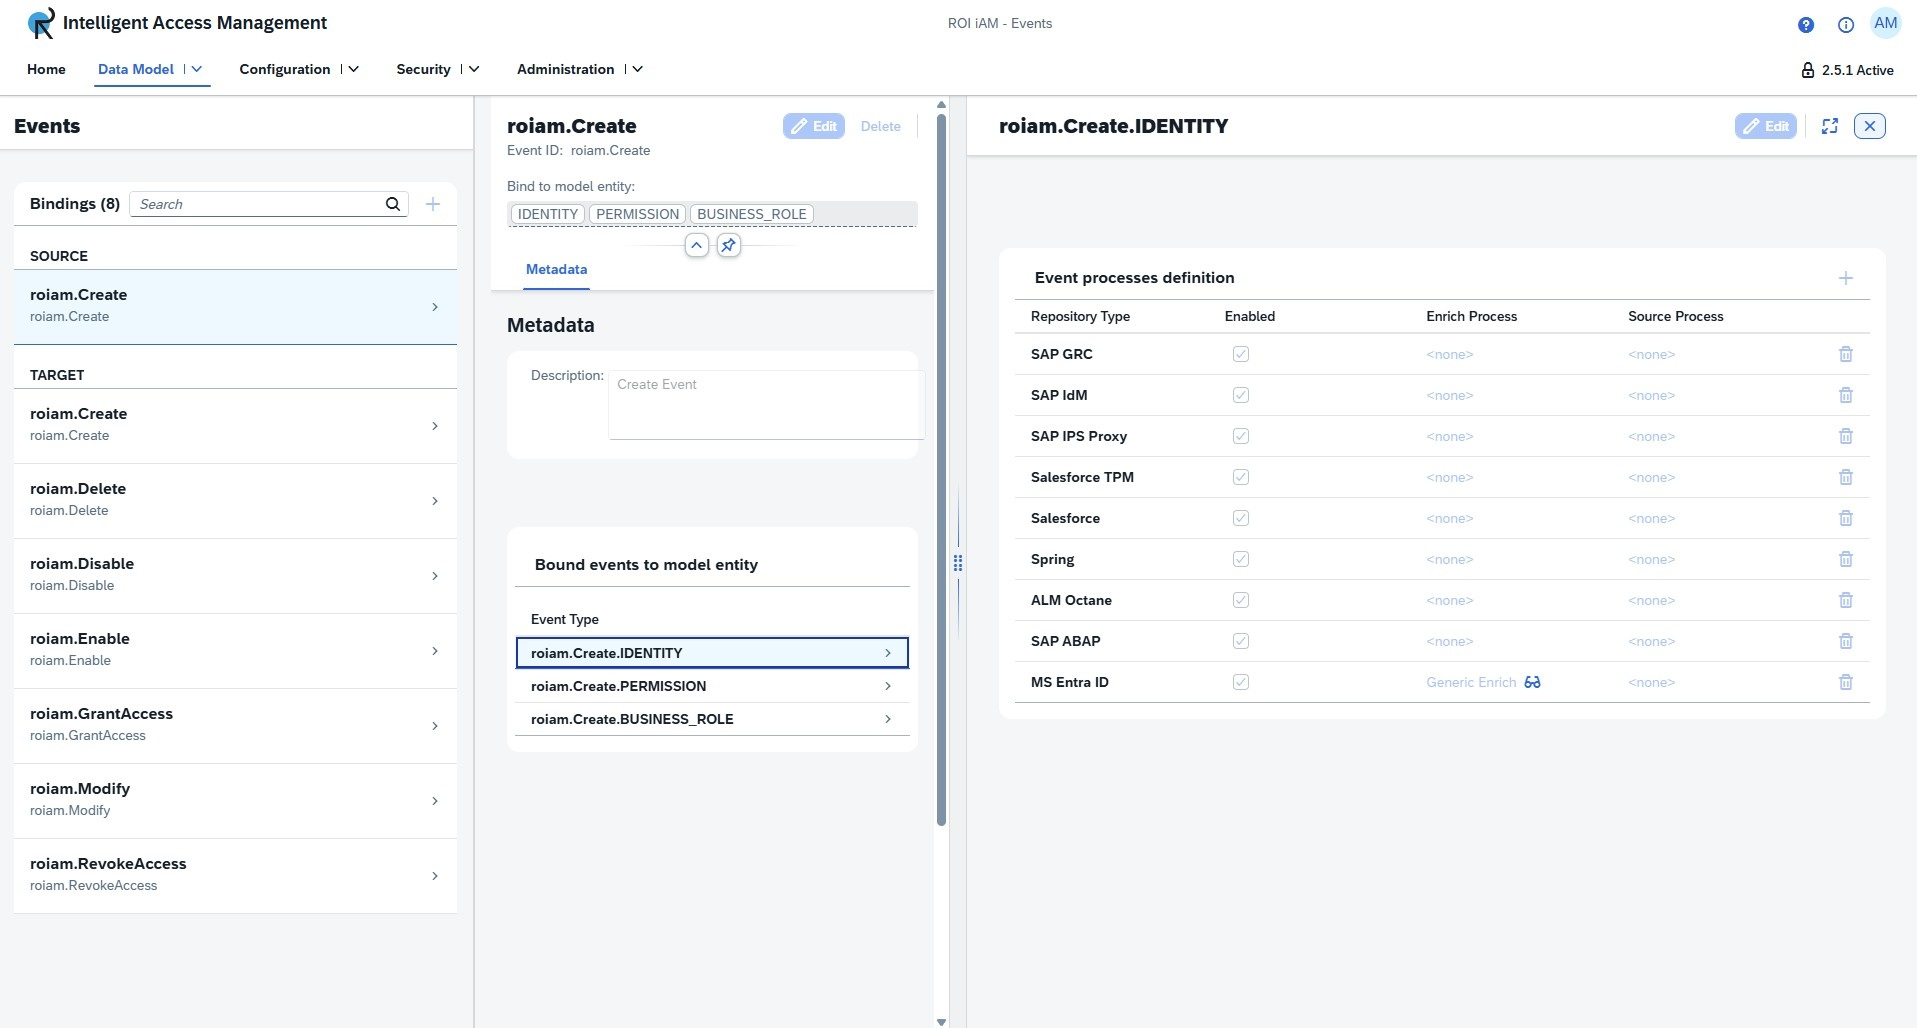This screenshot has height=1028, width=1917.
Task: Click the pin icon below entity tags
Action: click(x=729, y=245)
